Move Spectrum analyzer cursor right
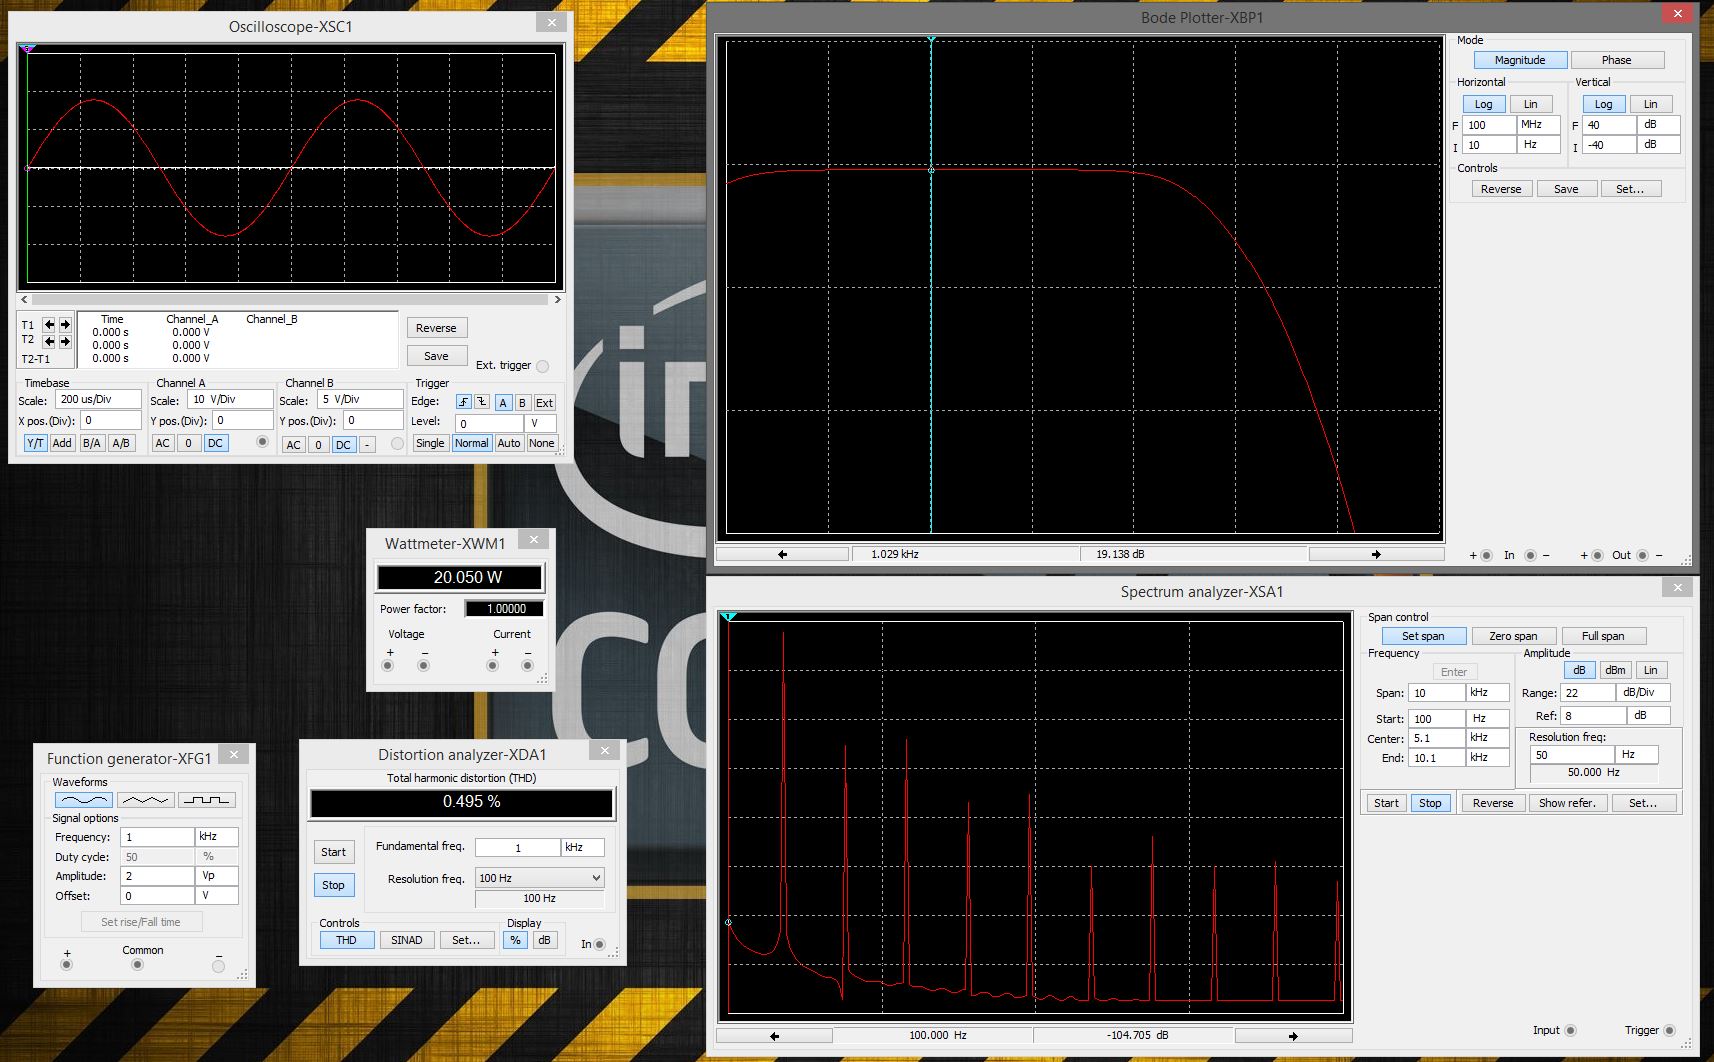This screenshot has height=1062, width=1714. click(x=1293, y=1036)
